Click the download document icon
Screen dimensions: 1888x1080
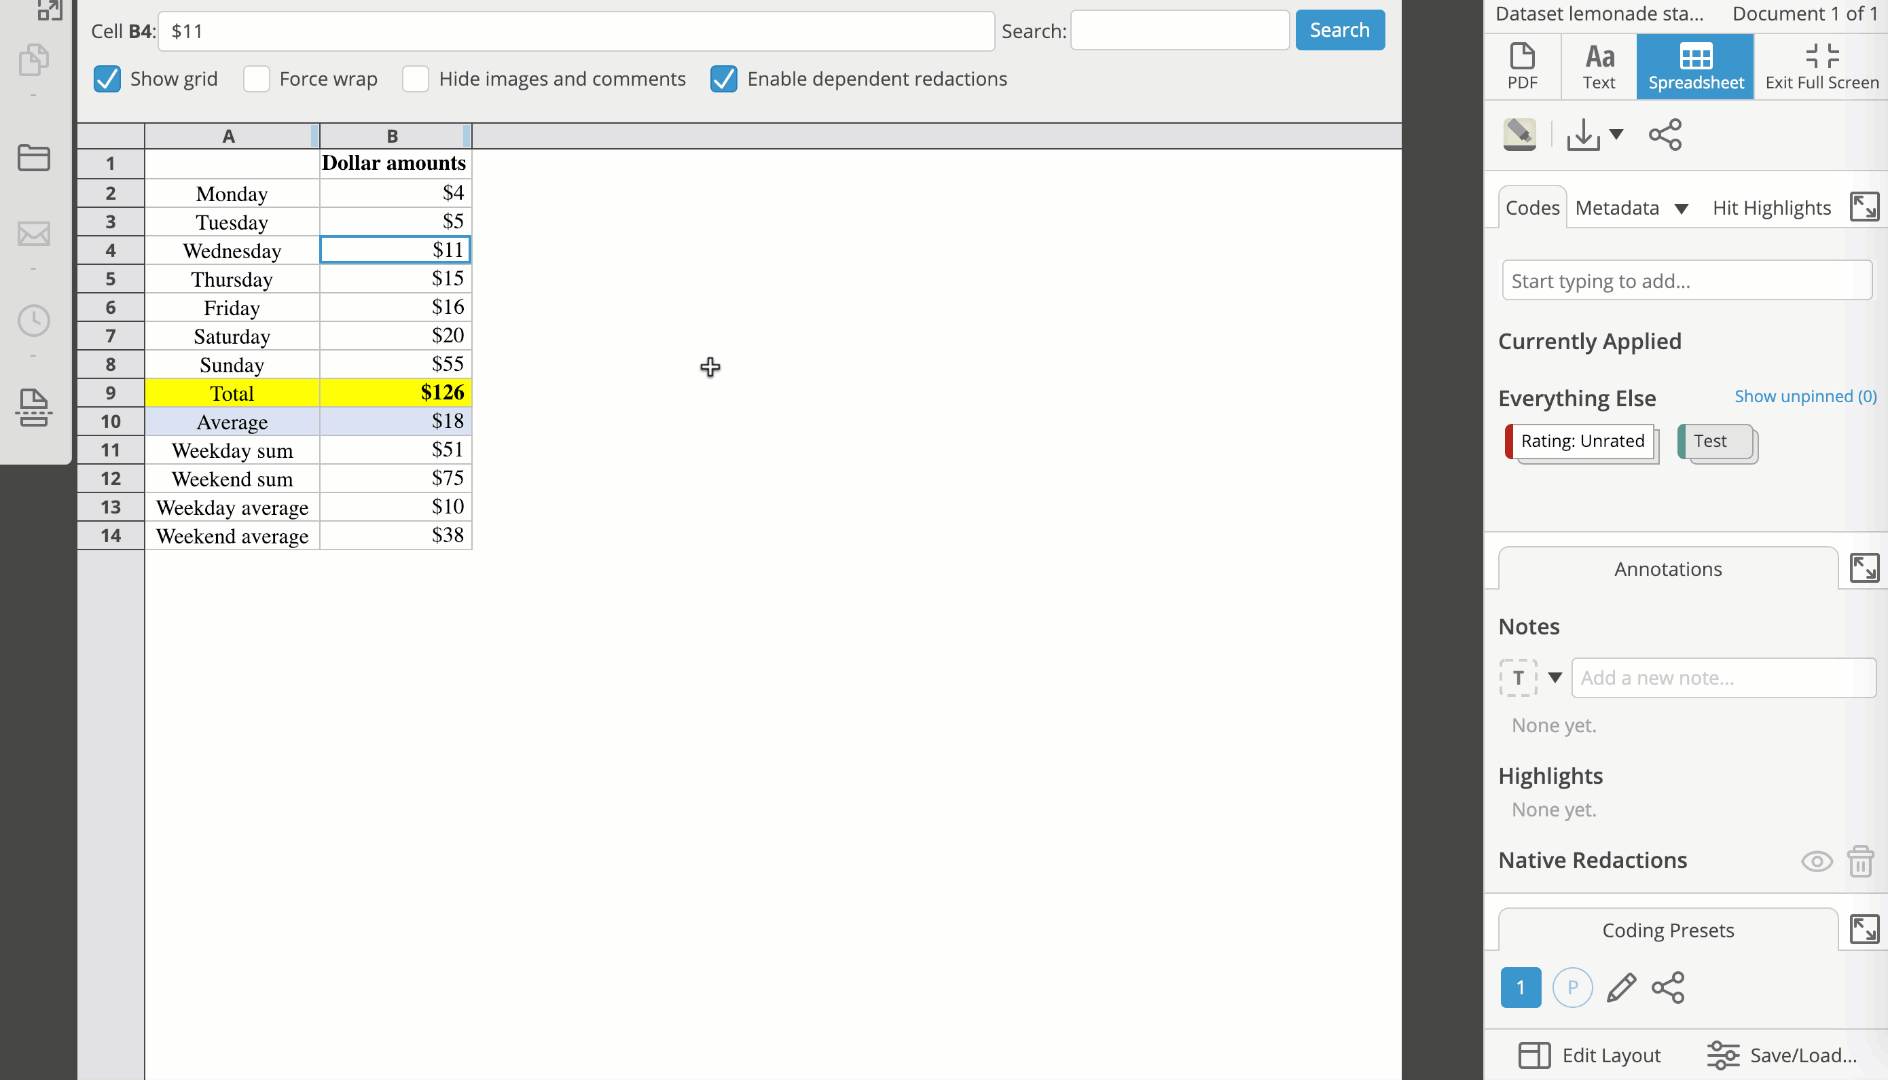[x=1583, y=134]
